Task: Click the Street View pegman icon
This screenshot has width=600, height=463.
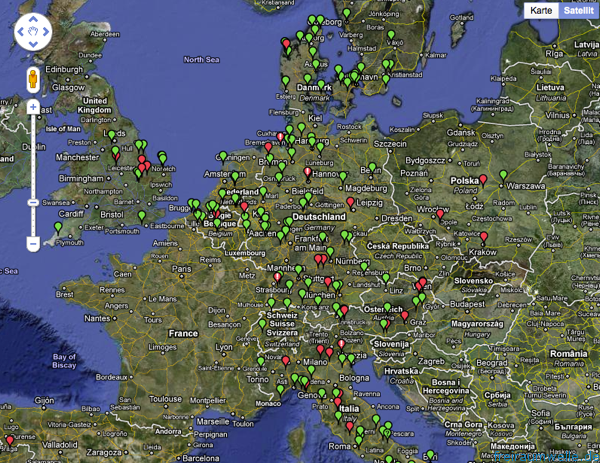Action: pyautogui.click(x=33, y=80)
